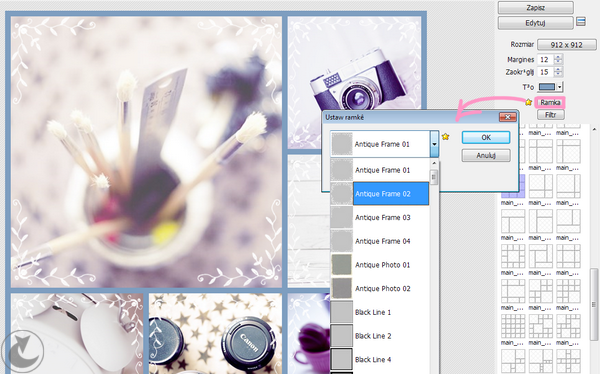Click the Anuluj cancel button
The width and height of the screenshot is (600, 374).
(486, 155)
